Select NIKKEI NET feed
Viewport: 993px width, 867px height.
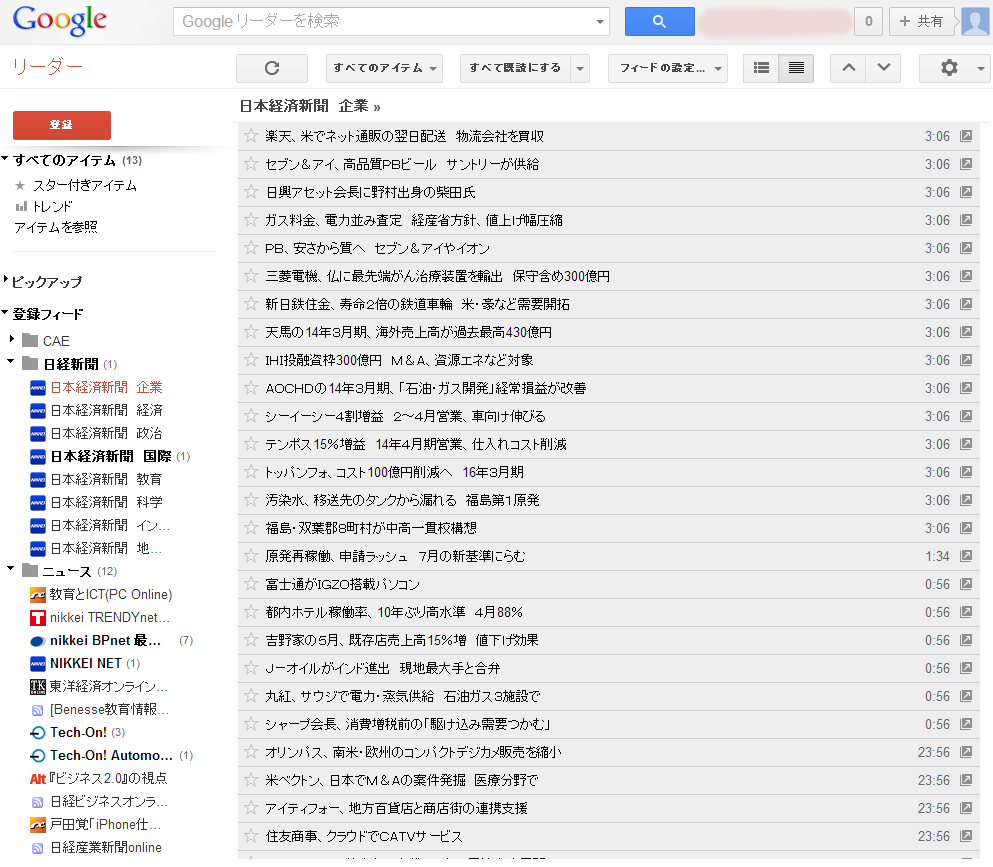coord(85,664)
